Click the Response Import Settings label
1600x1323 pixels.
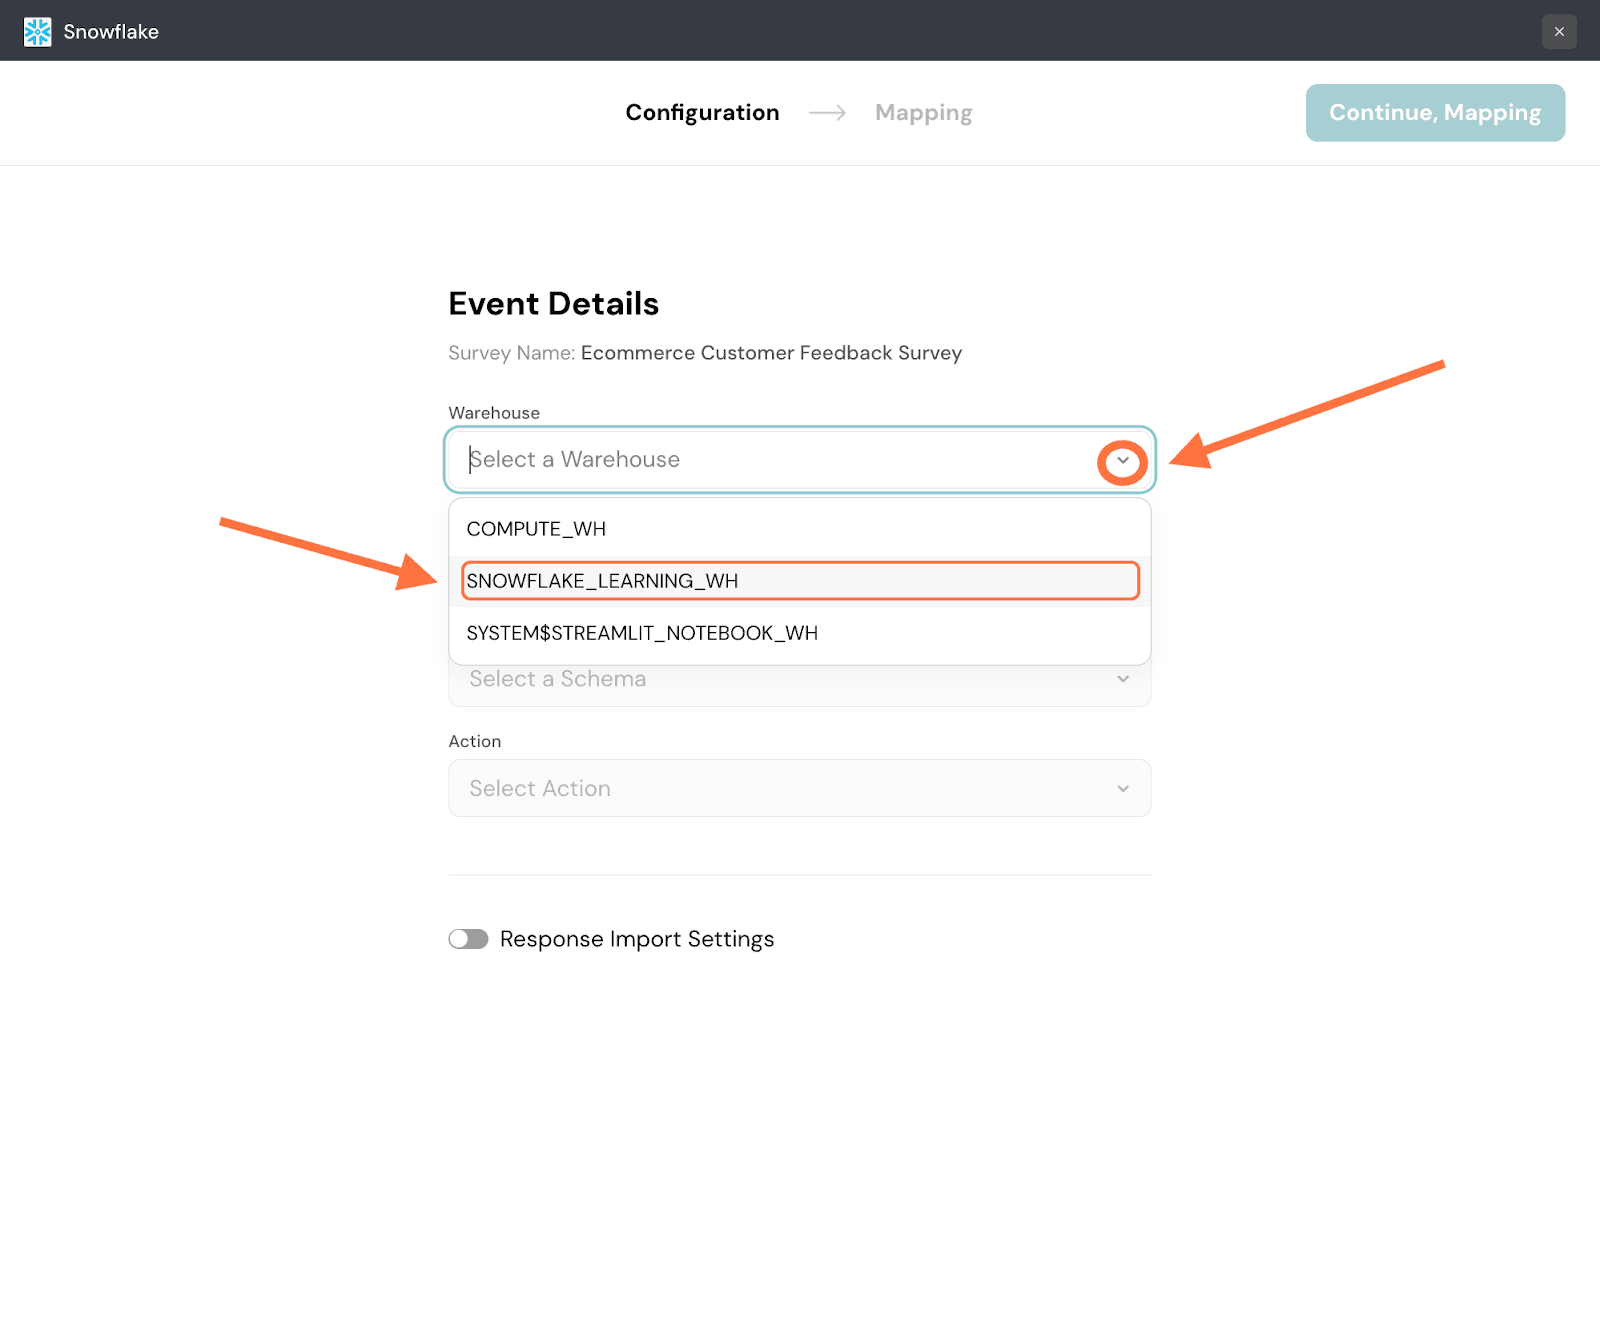click(x=636, y=939)
